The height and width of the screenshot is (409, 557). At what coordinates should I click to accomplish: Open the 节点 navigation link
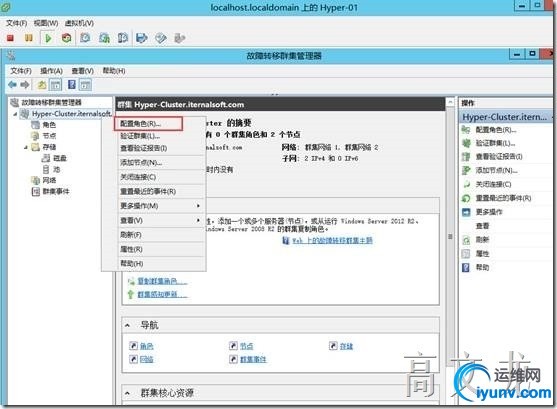[247, 346]
